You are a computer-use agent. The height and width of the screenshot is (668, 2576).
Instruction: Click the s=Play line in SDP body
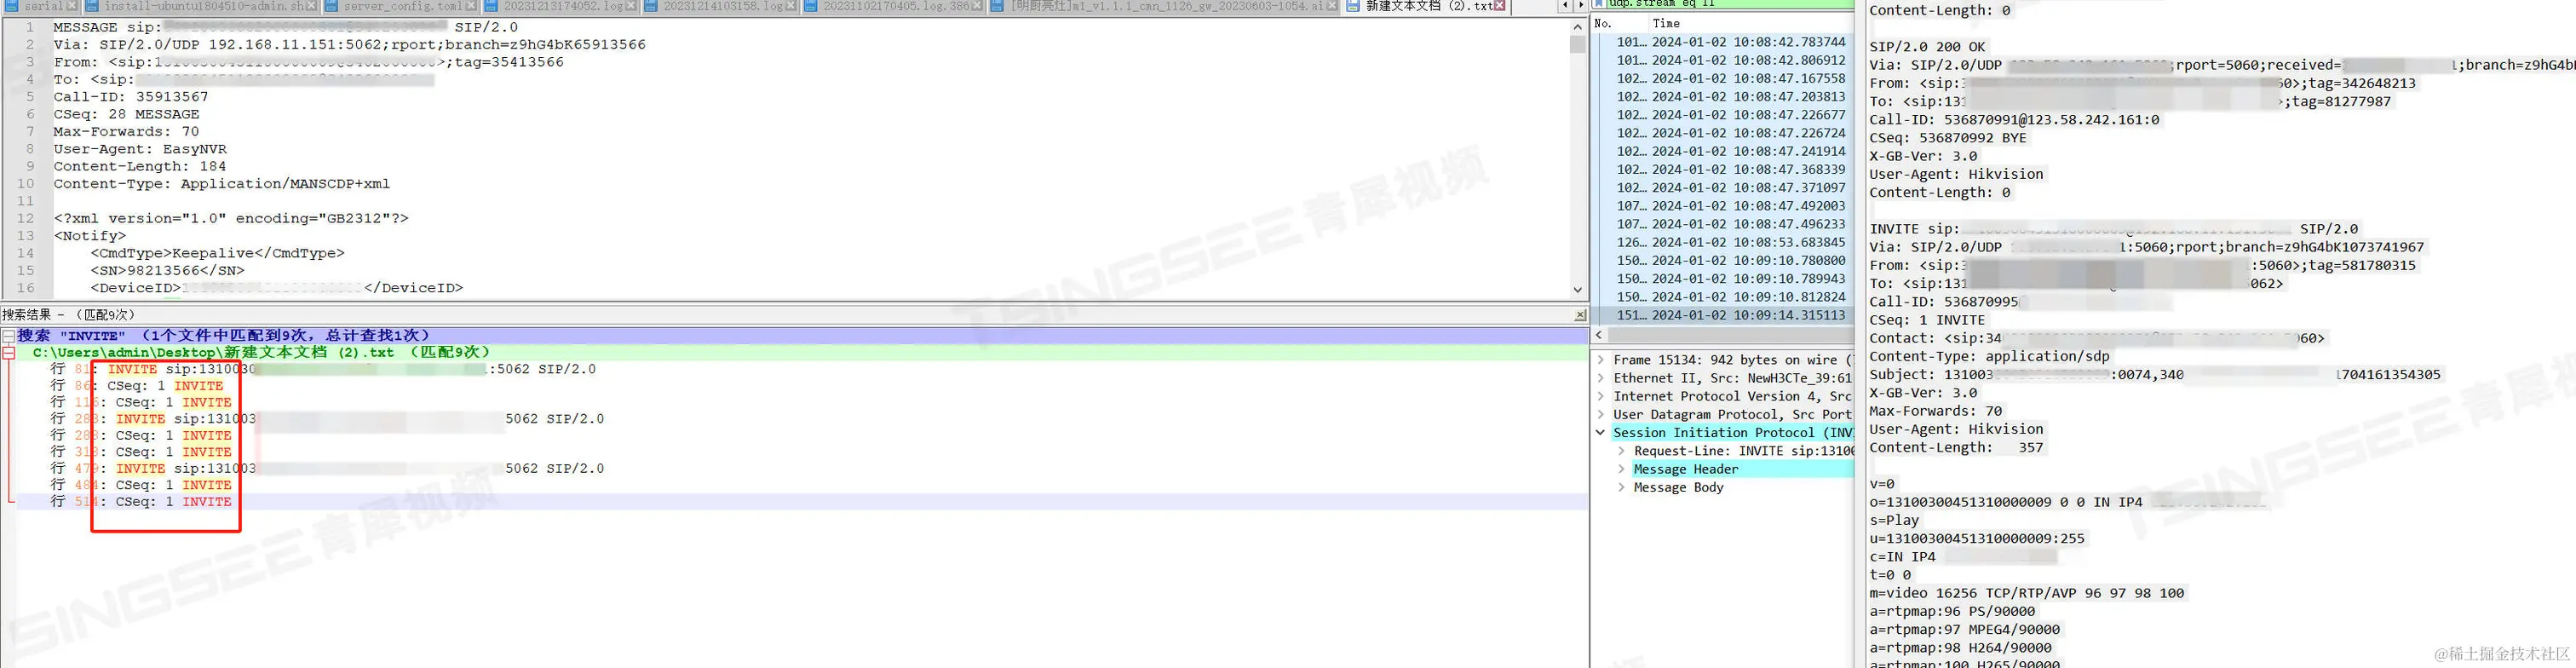[x=1894, y=520]
